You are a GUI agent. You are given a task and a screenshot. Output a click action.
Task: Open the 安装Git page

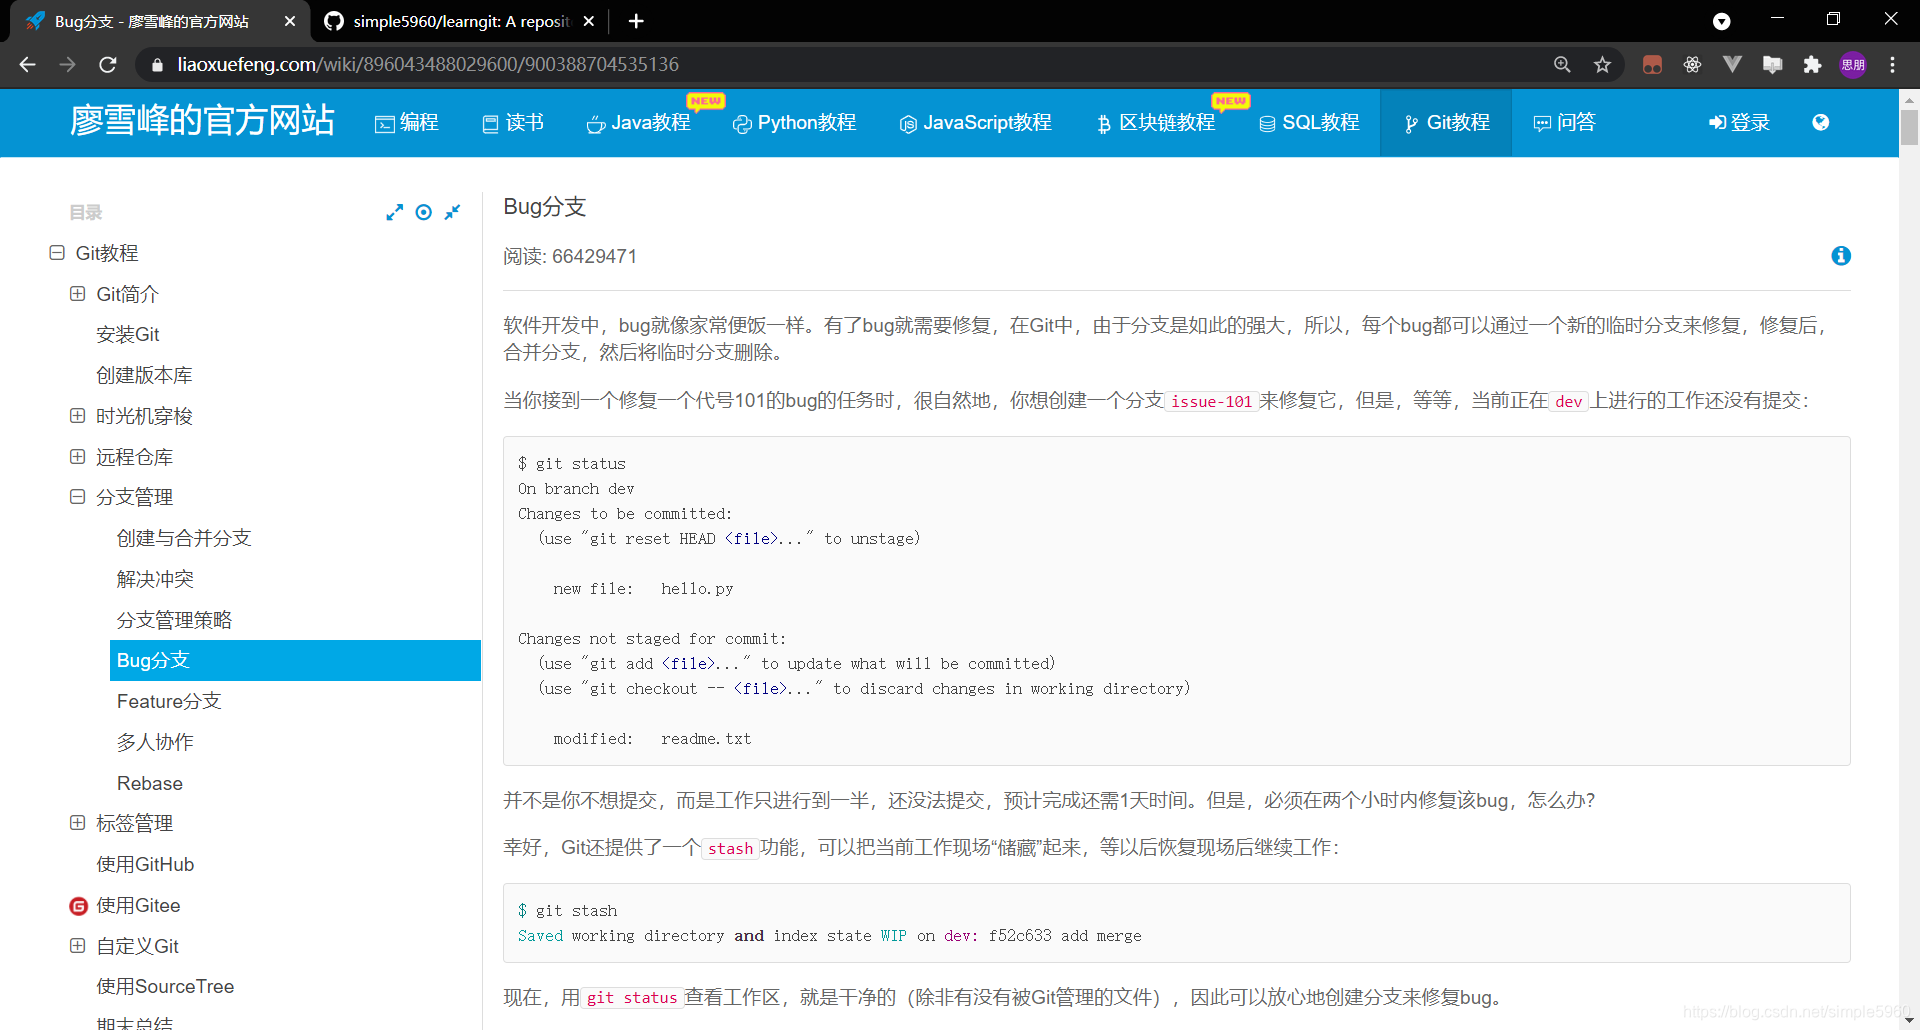tap(128, 335)
